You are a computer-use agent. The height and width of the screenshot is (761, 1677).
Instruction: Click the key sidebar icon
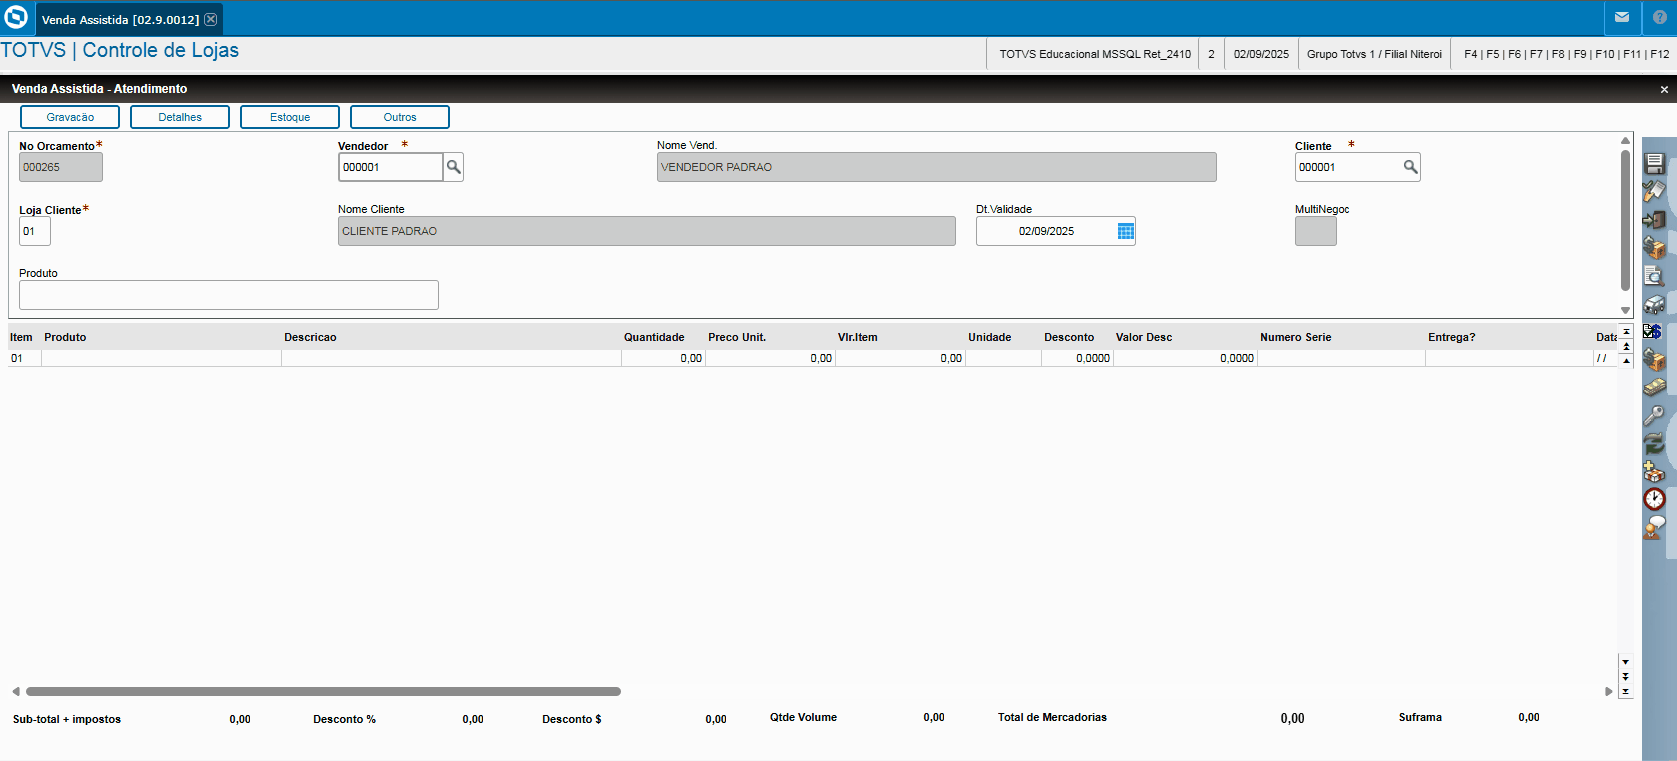tap(1655, 415)
